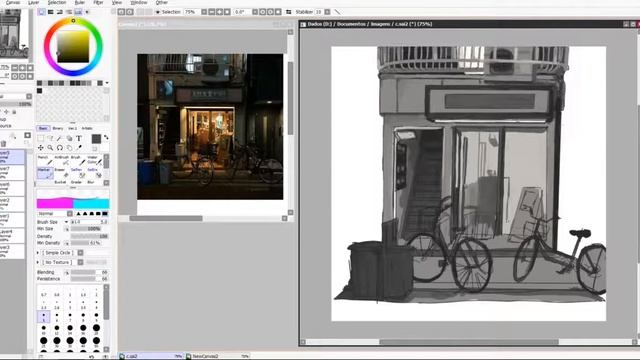Image resolution: width=640 pixels, height=360 pixels.
Task: Open the Simple Circle shape list dropdown
Action: pos(80,253)
